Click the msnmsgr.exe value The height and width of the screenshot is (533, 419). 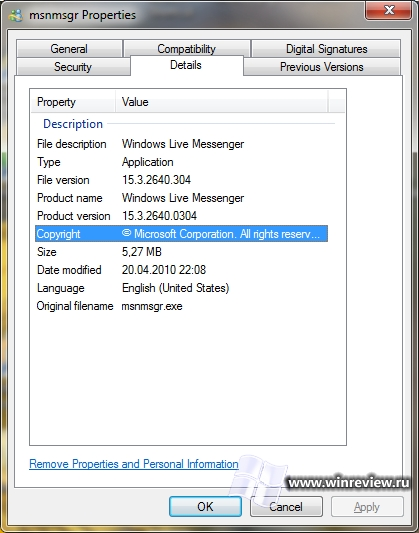pyautogui.click(x=152, y=306)
